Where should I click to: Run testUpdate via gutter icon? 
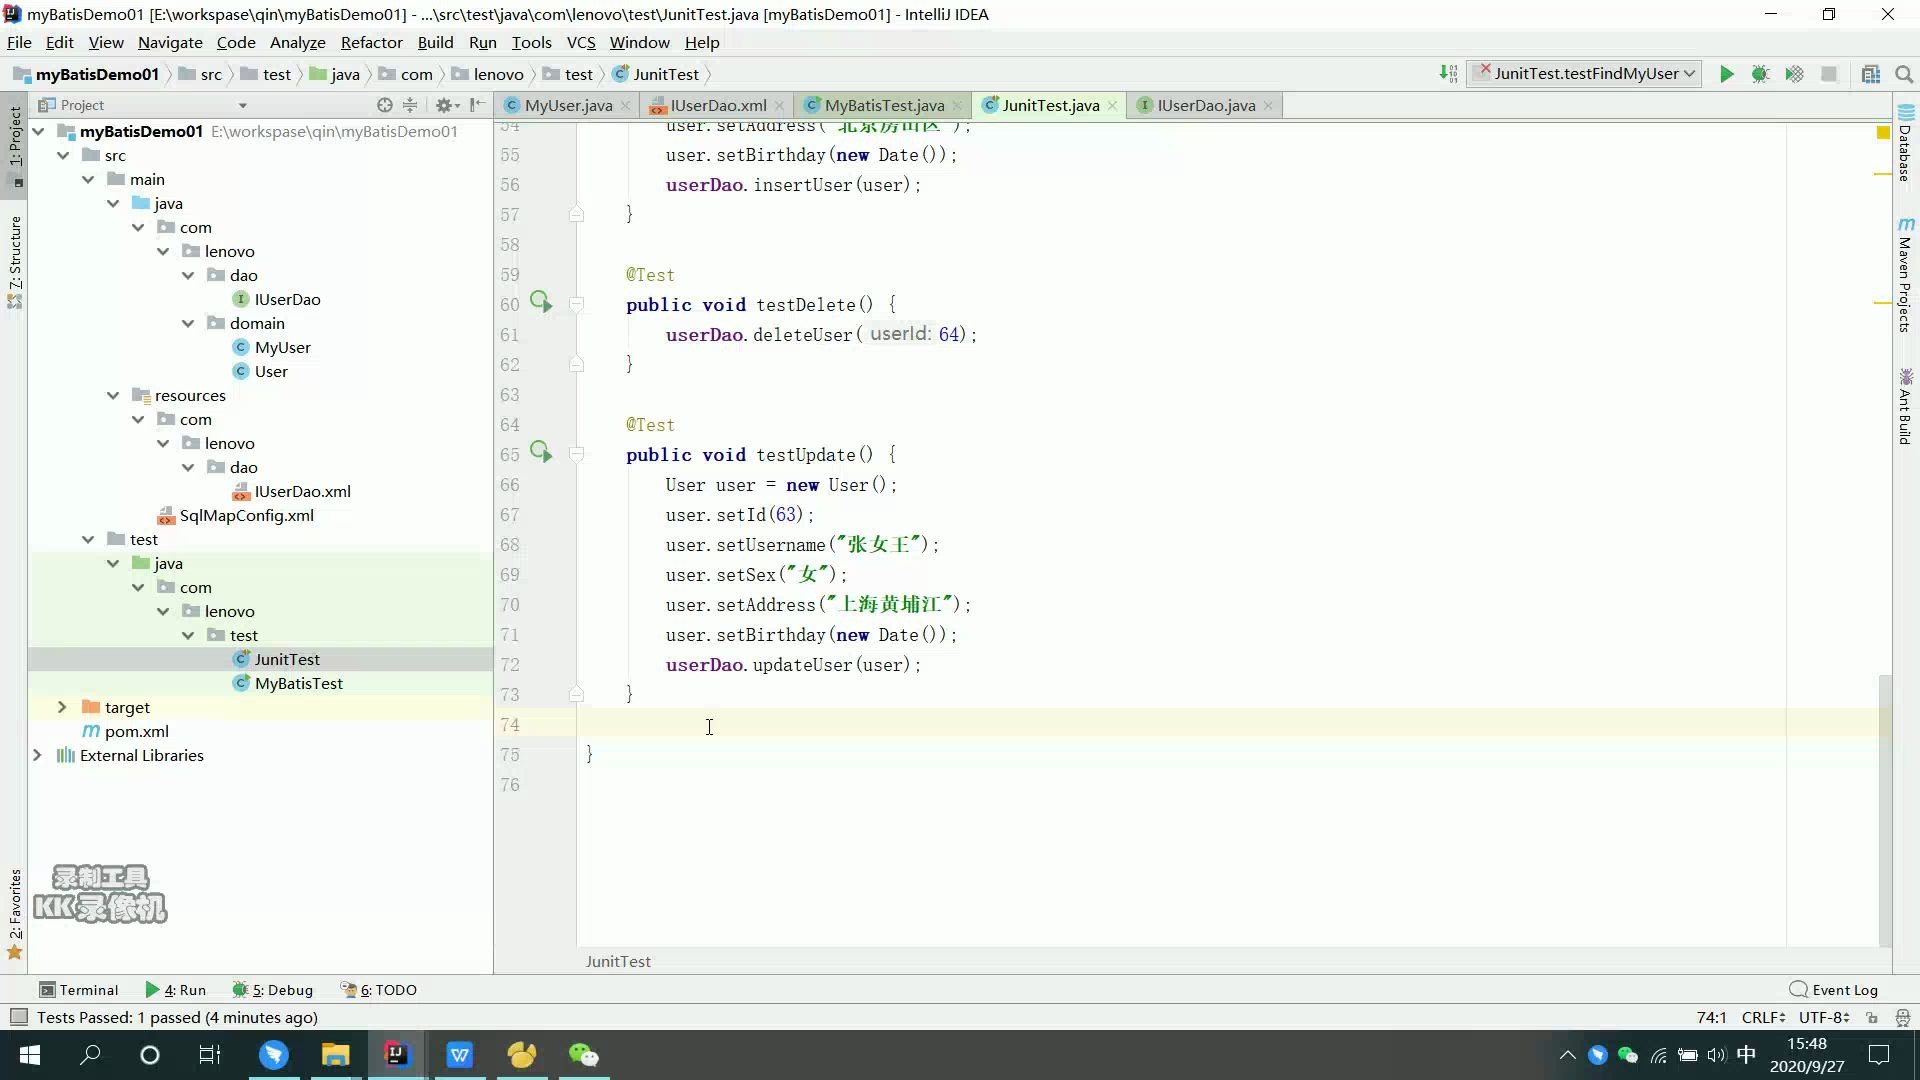click(541, 452)
